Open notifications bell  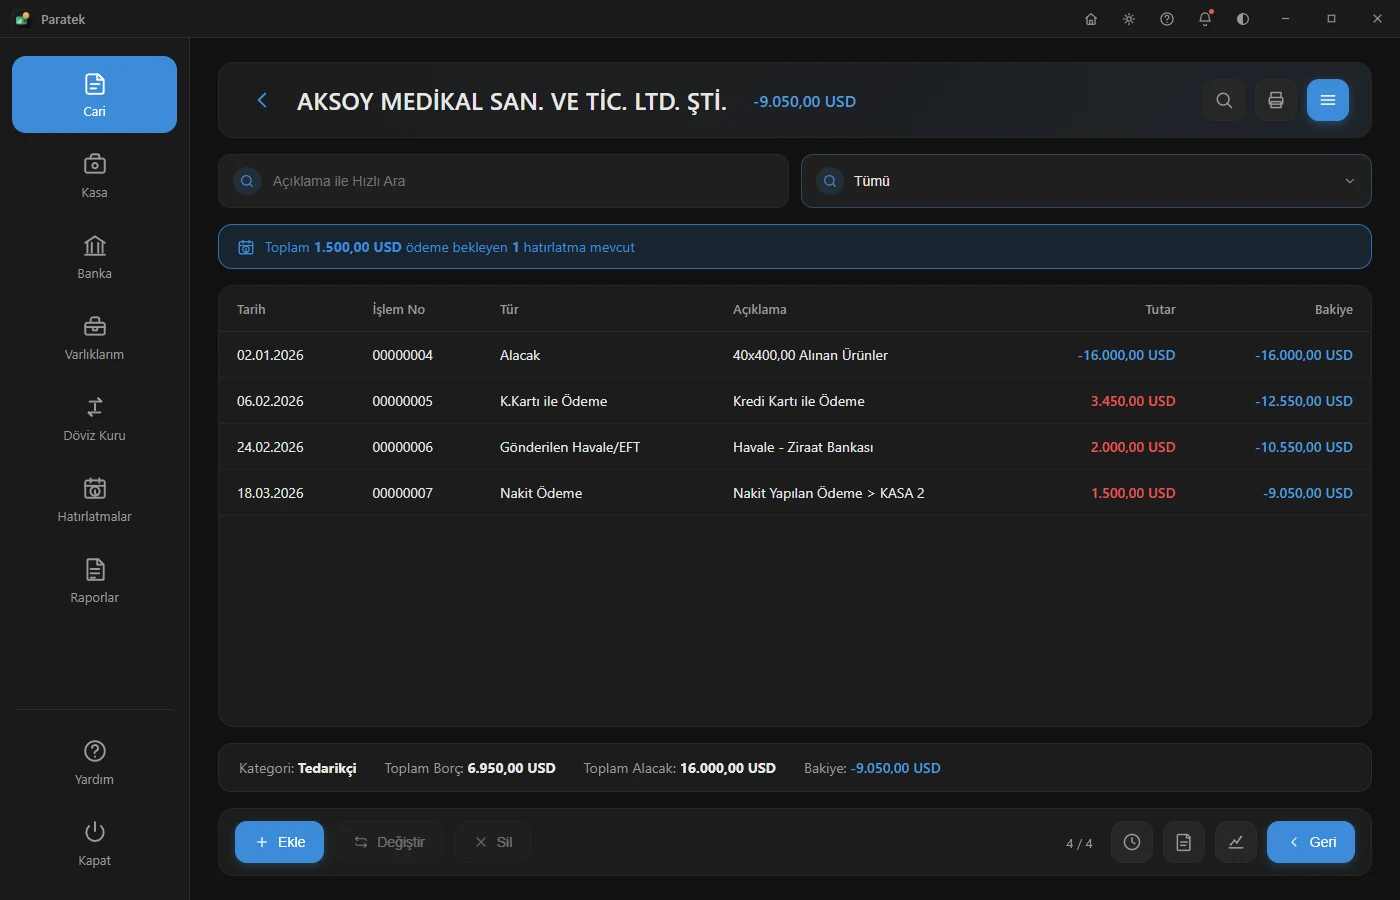[x=1205, y=19]
